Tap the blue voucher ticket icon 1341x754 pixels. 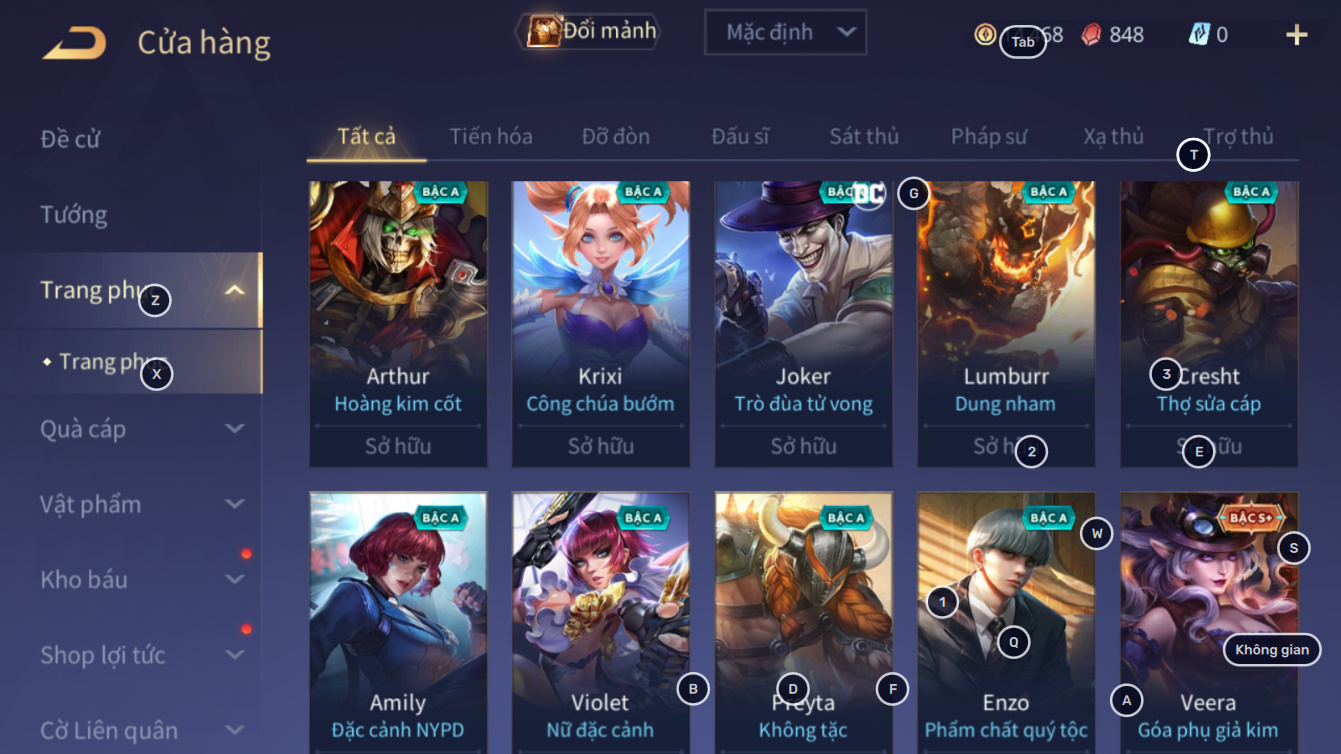(1199, 34)
